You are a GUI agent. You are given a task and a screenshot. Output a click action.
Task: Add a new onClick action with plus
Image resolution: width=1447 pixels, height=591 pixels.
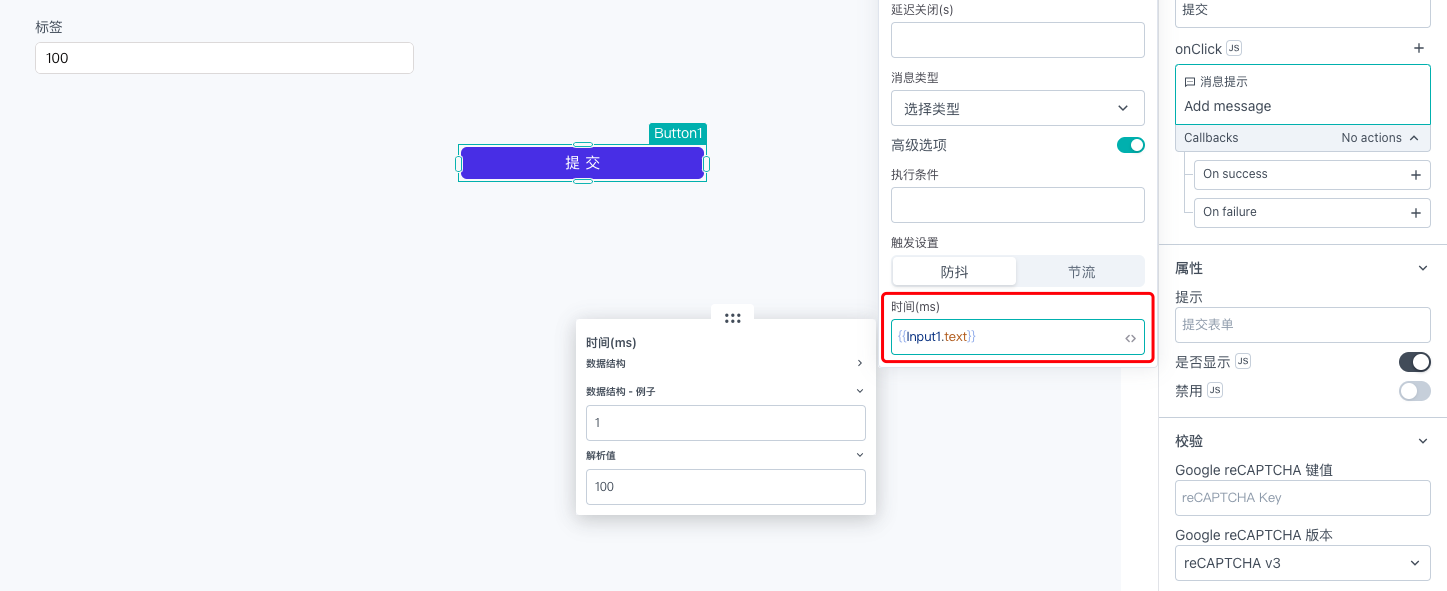(x=1418, y=48)
